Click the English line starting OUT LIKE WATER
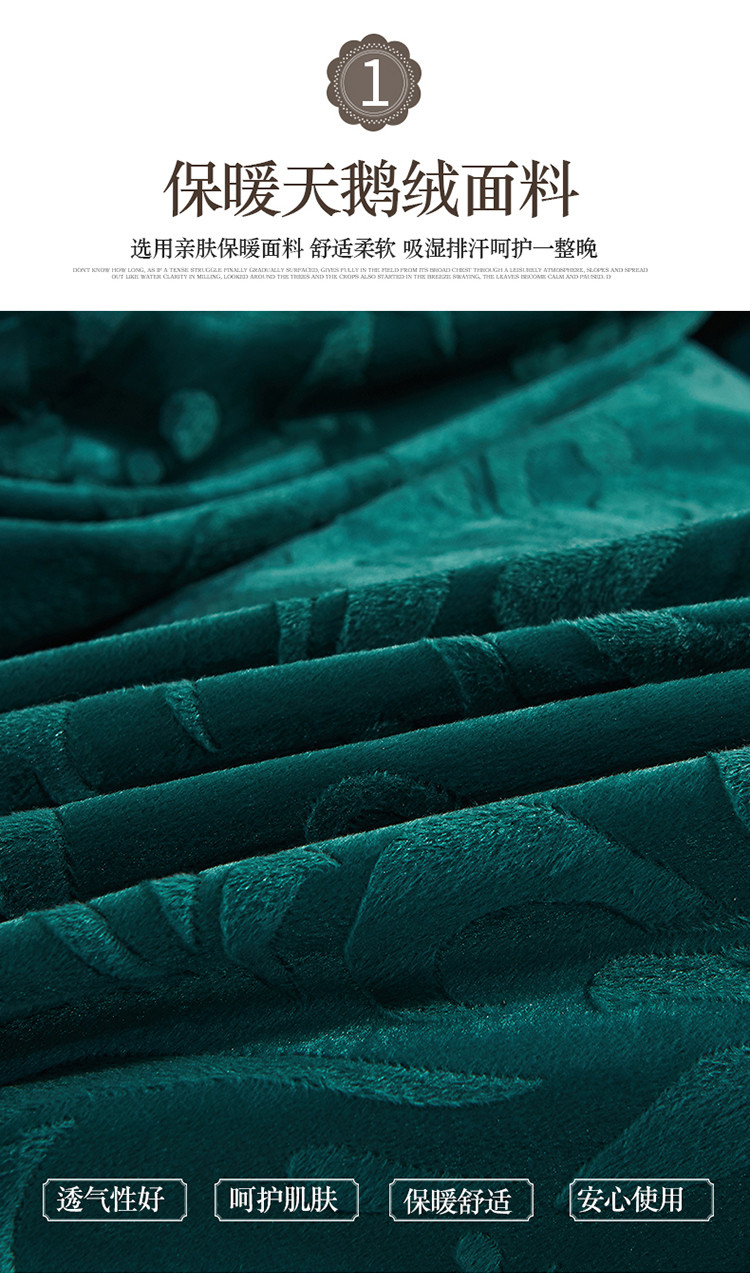 pos(360,277)
